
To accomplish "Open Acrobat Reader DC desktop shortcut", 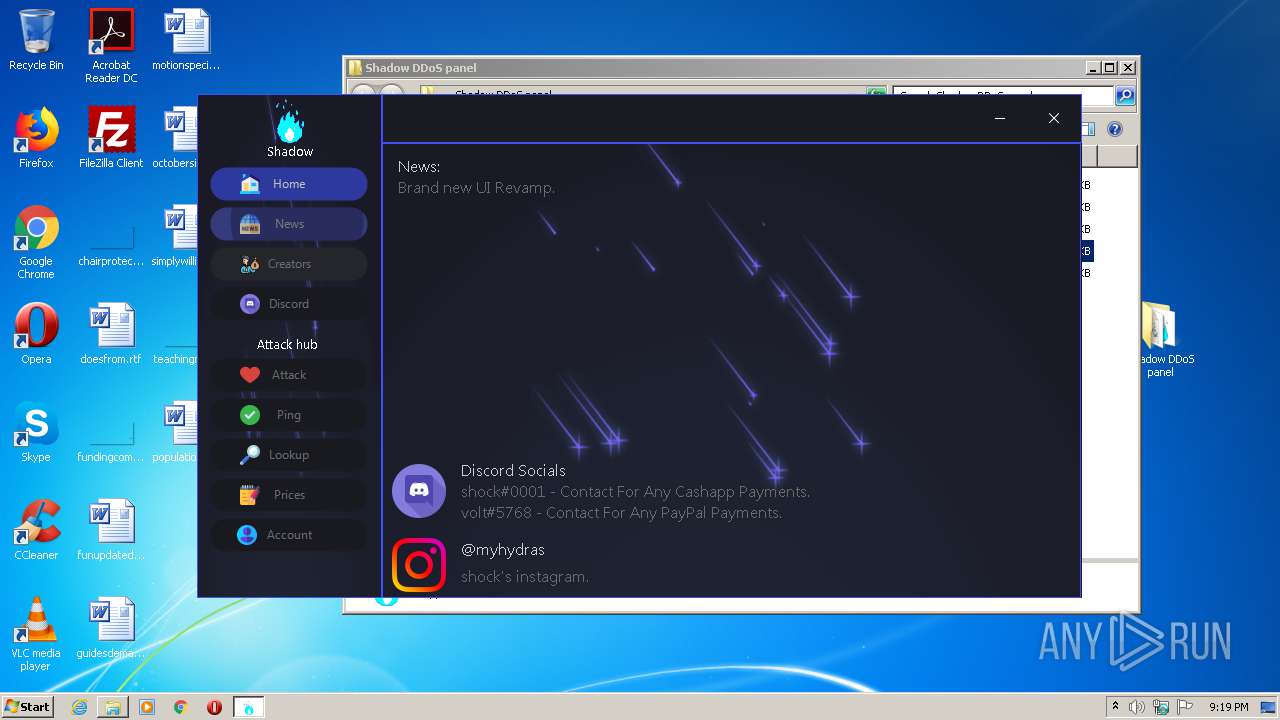I will click(111, 46).
